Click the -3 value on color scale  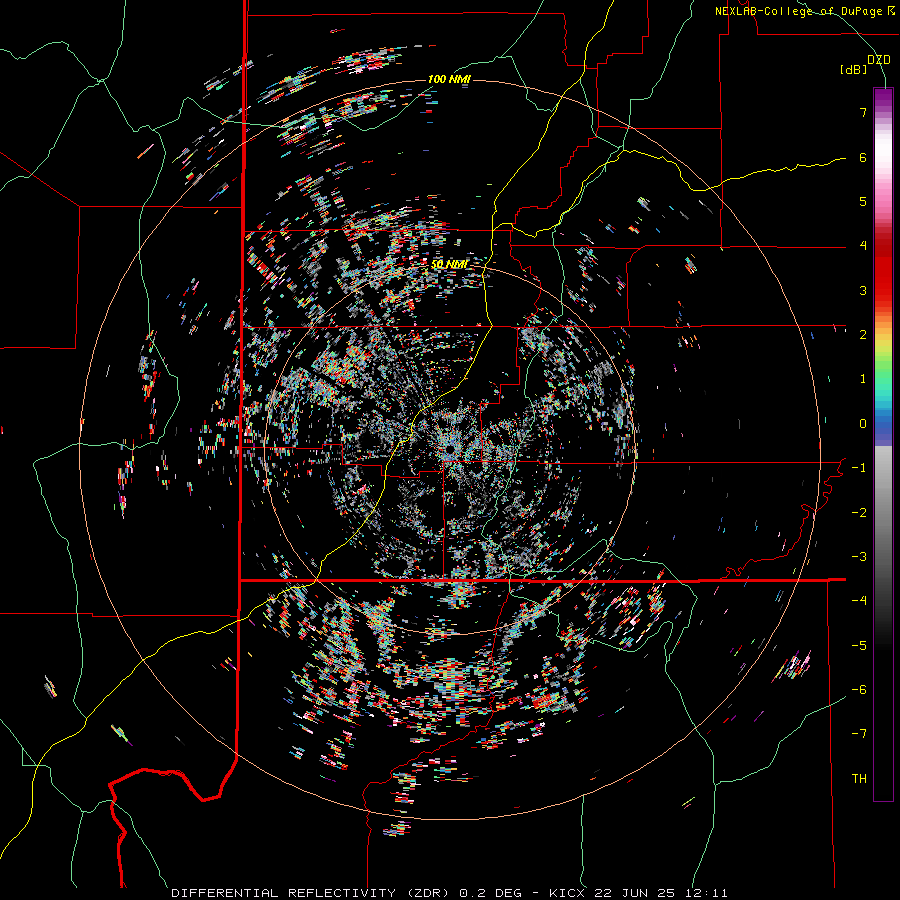tap(859, 557)
